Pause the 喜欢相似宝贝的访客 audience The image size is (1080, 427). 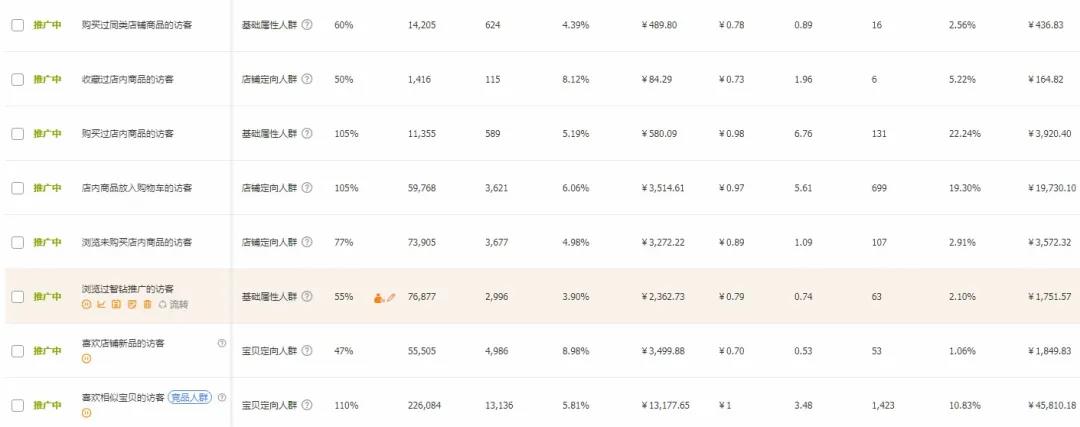coord(86,413)
